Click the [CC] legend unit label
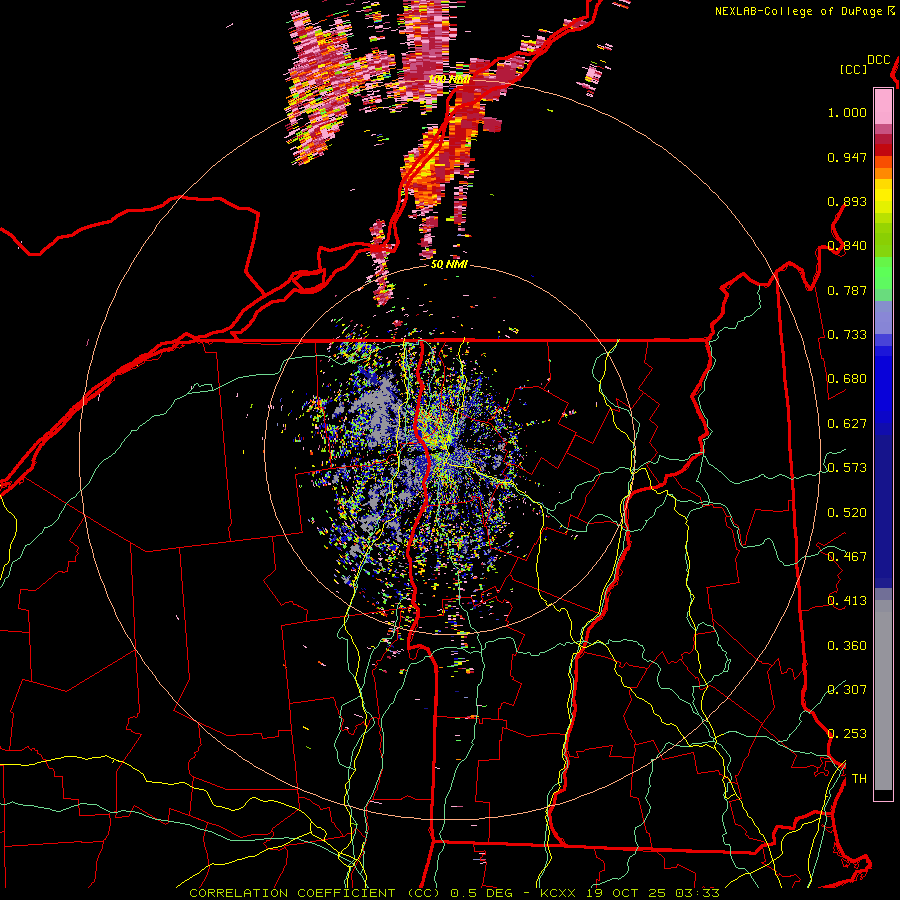This screenshot has width=900, height=900. point(853,70)
